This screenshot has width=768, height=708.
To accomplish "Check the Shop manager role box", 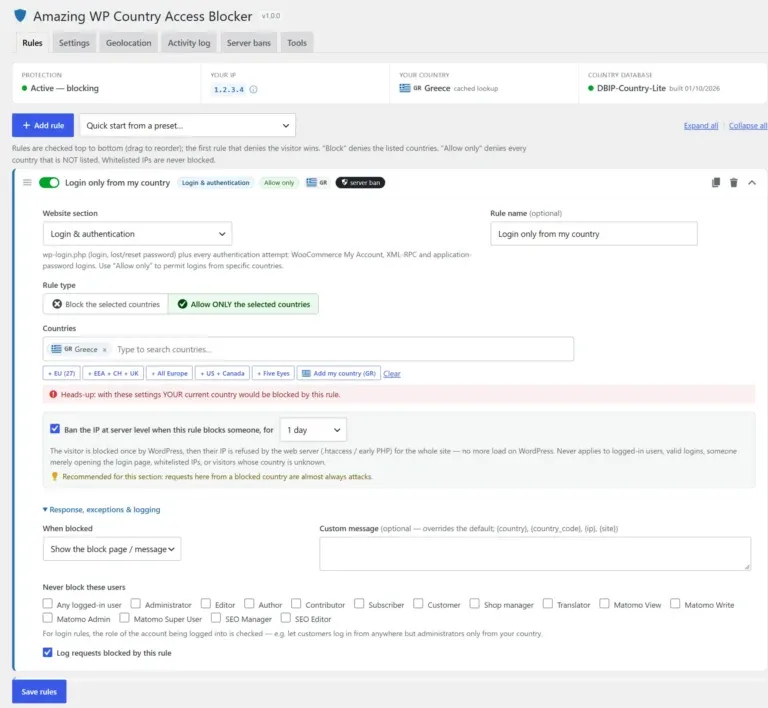I will click(x=475, y=603).
